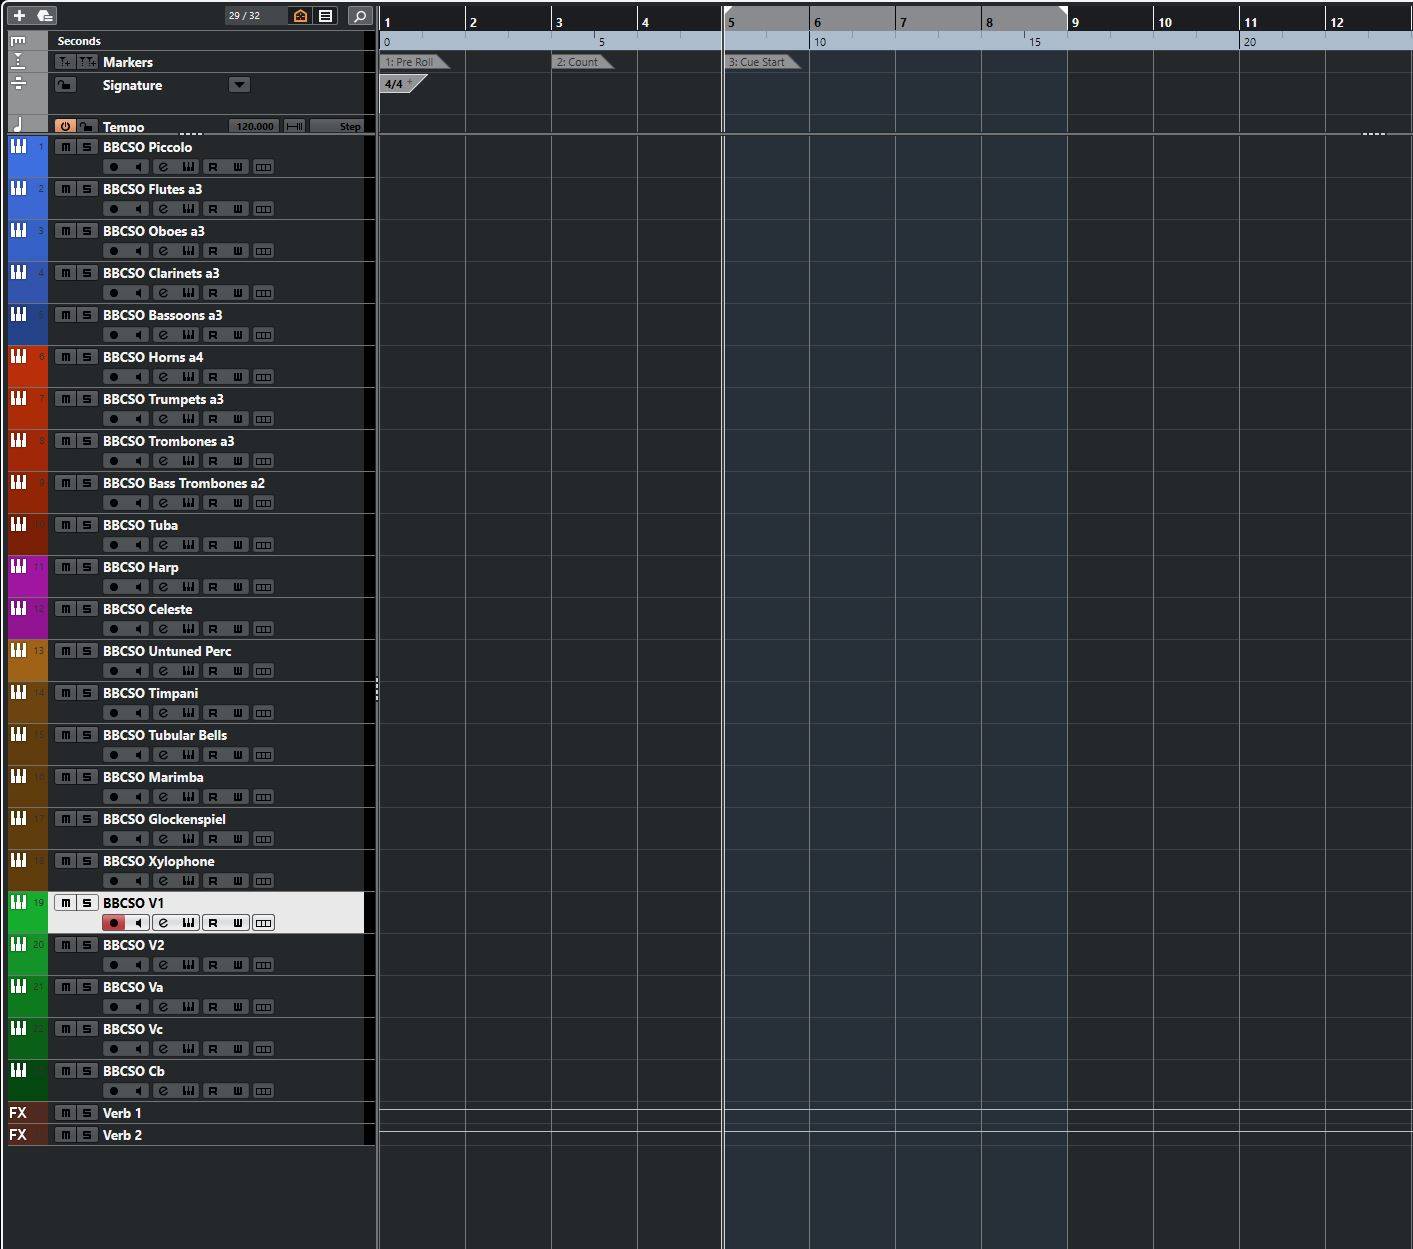This screenshot has height=1249, width=1413.
Task: Solo the BBCSO Harp track
Action: [x=87, y=567]
